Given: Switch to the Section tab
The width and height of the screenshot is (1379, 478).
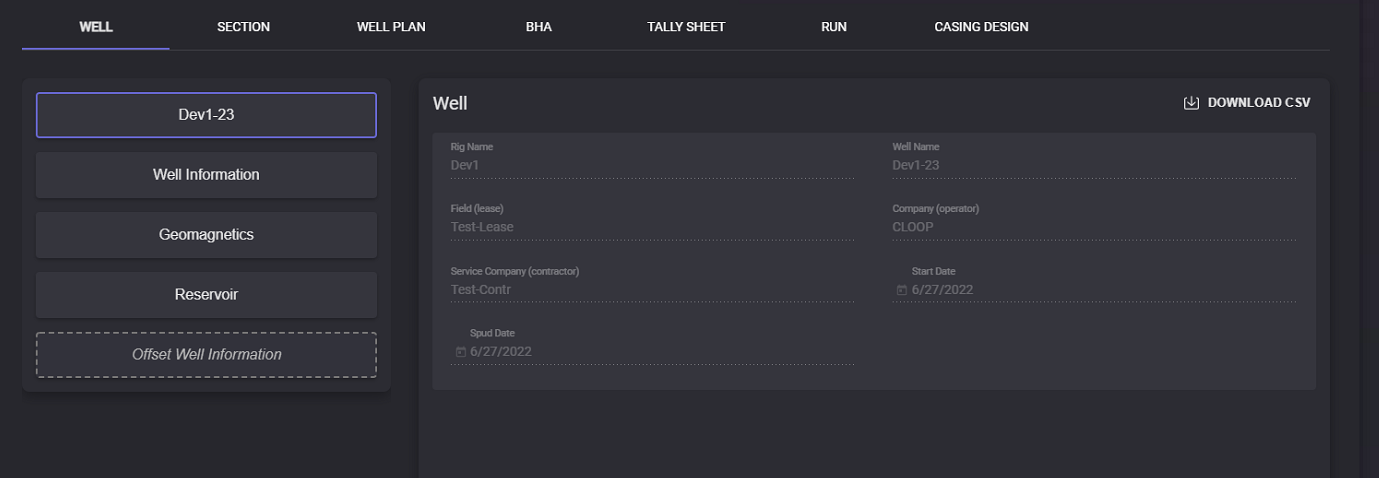Looking at the screenshot, I should click(x=243, y=27).
